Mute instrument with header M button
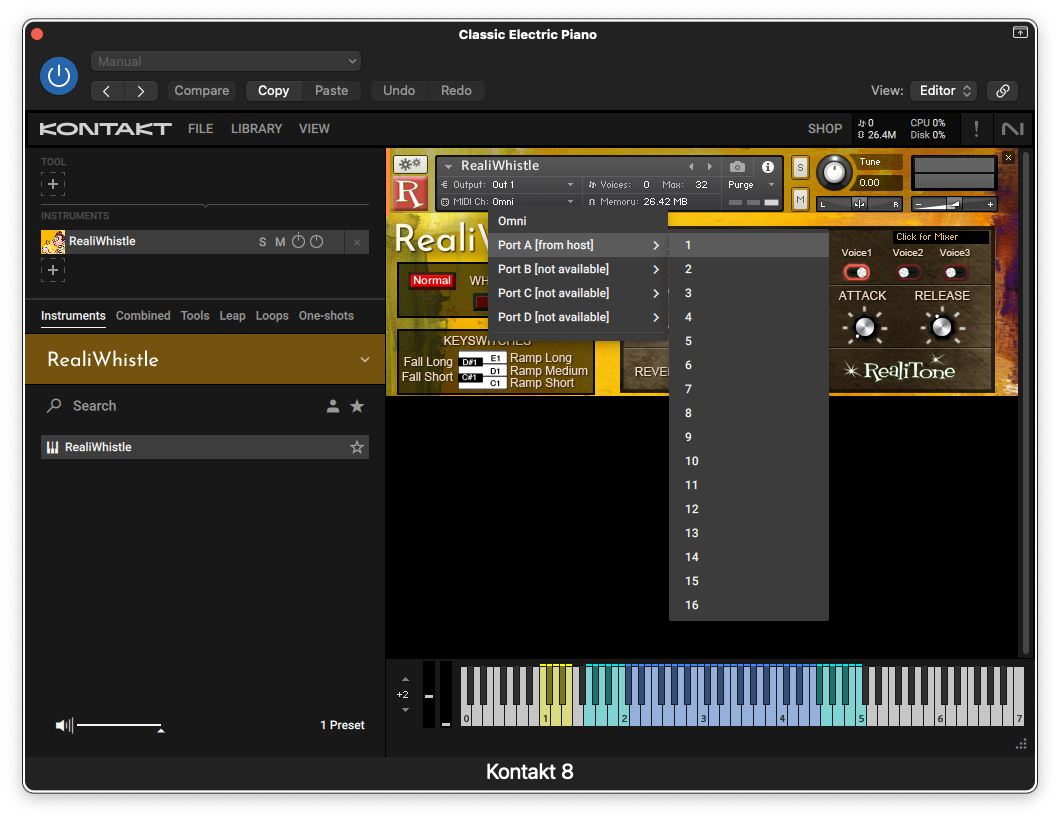Viewport: 1060px width, 820px height. [x=800, y=199]
